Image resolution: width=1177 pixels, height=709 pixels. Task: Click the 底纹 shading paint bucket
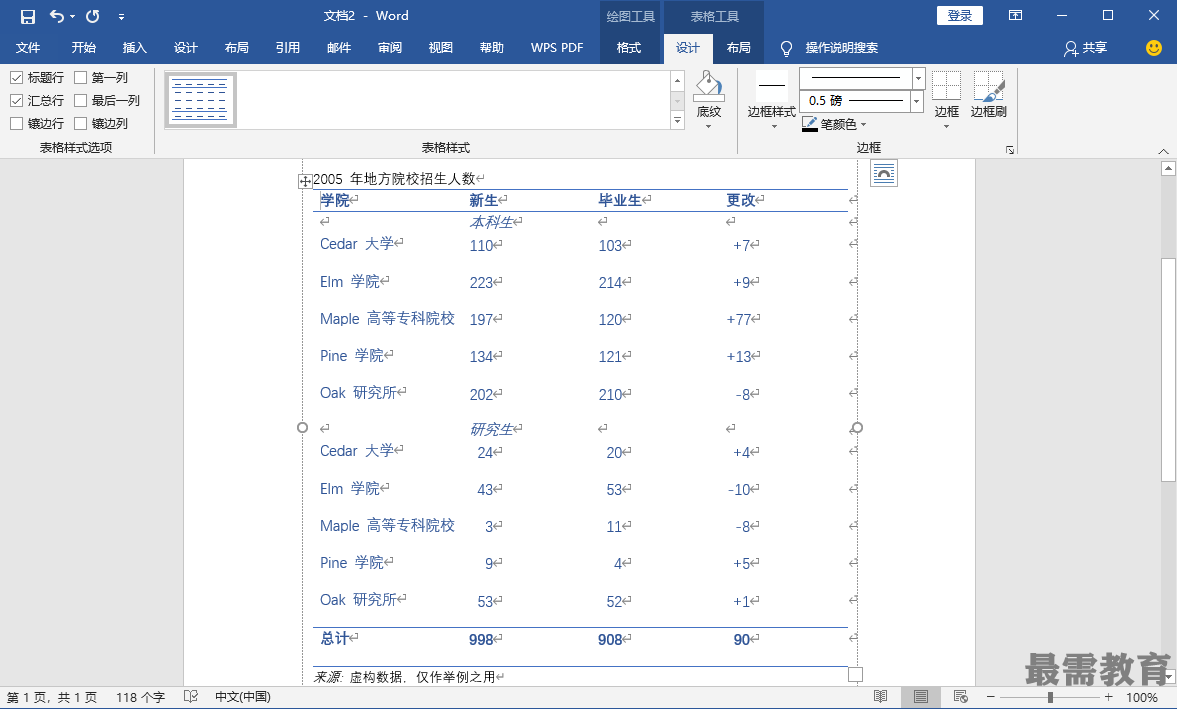[x=709, y=86]
